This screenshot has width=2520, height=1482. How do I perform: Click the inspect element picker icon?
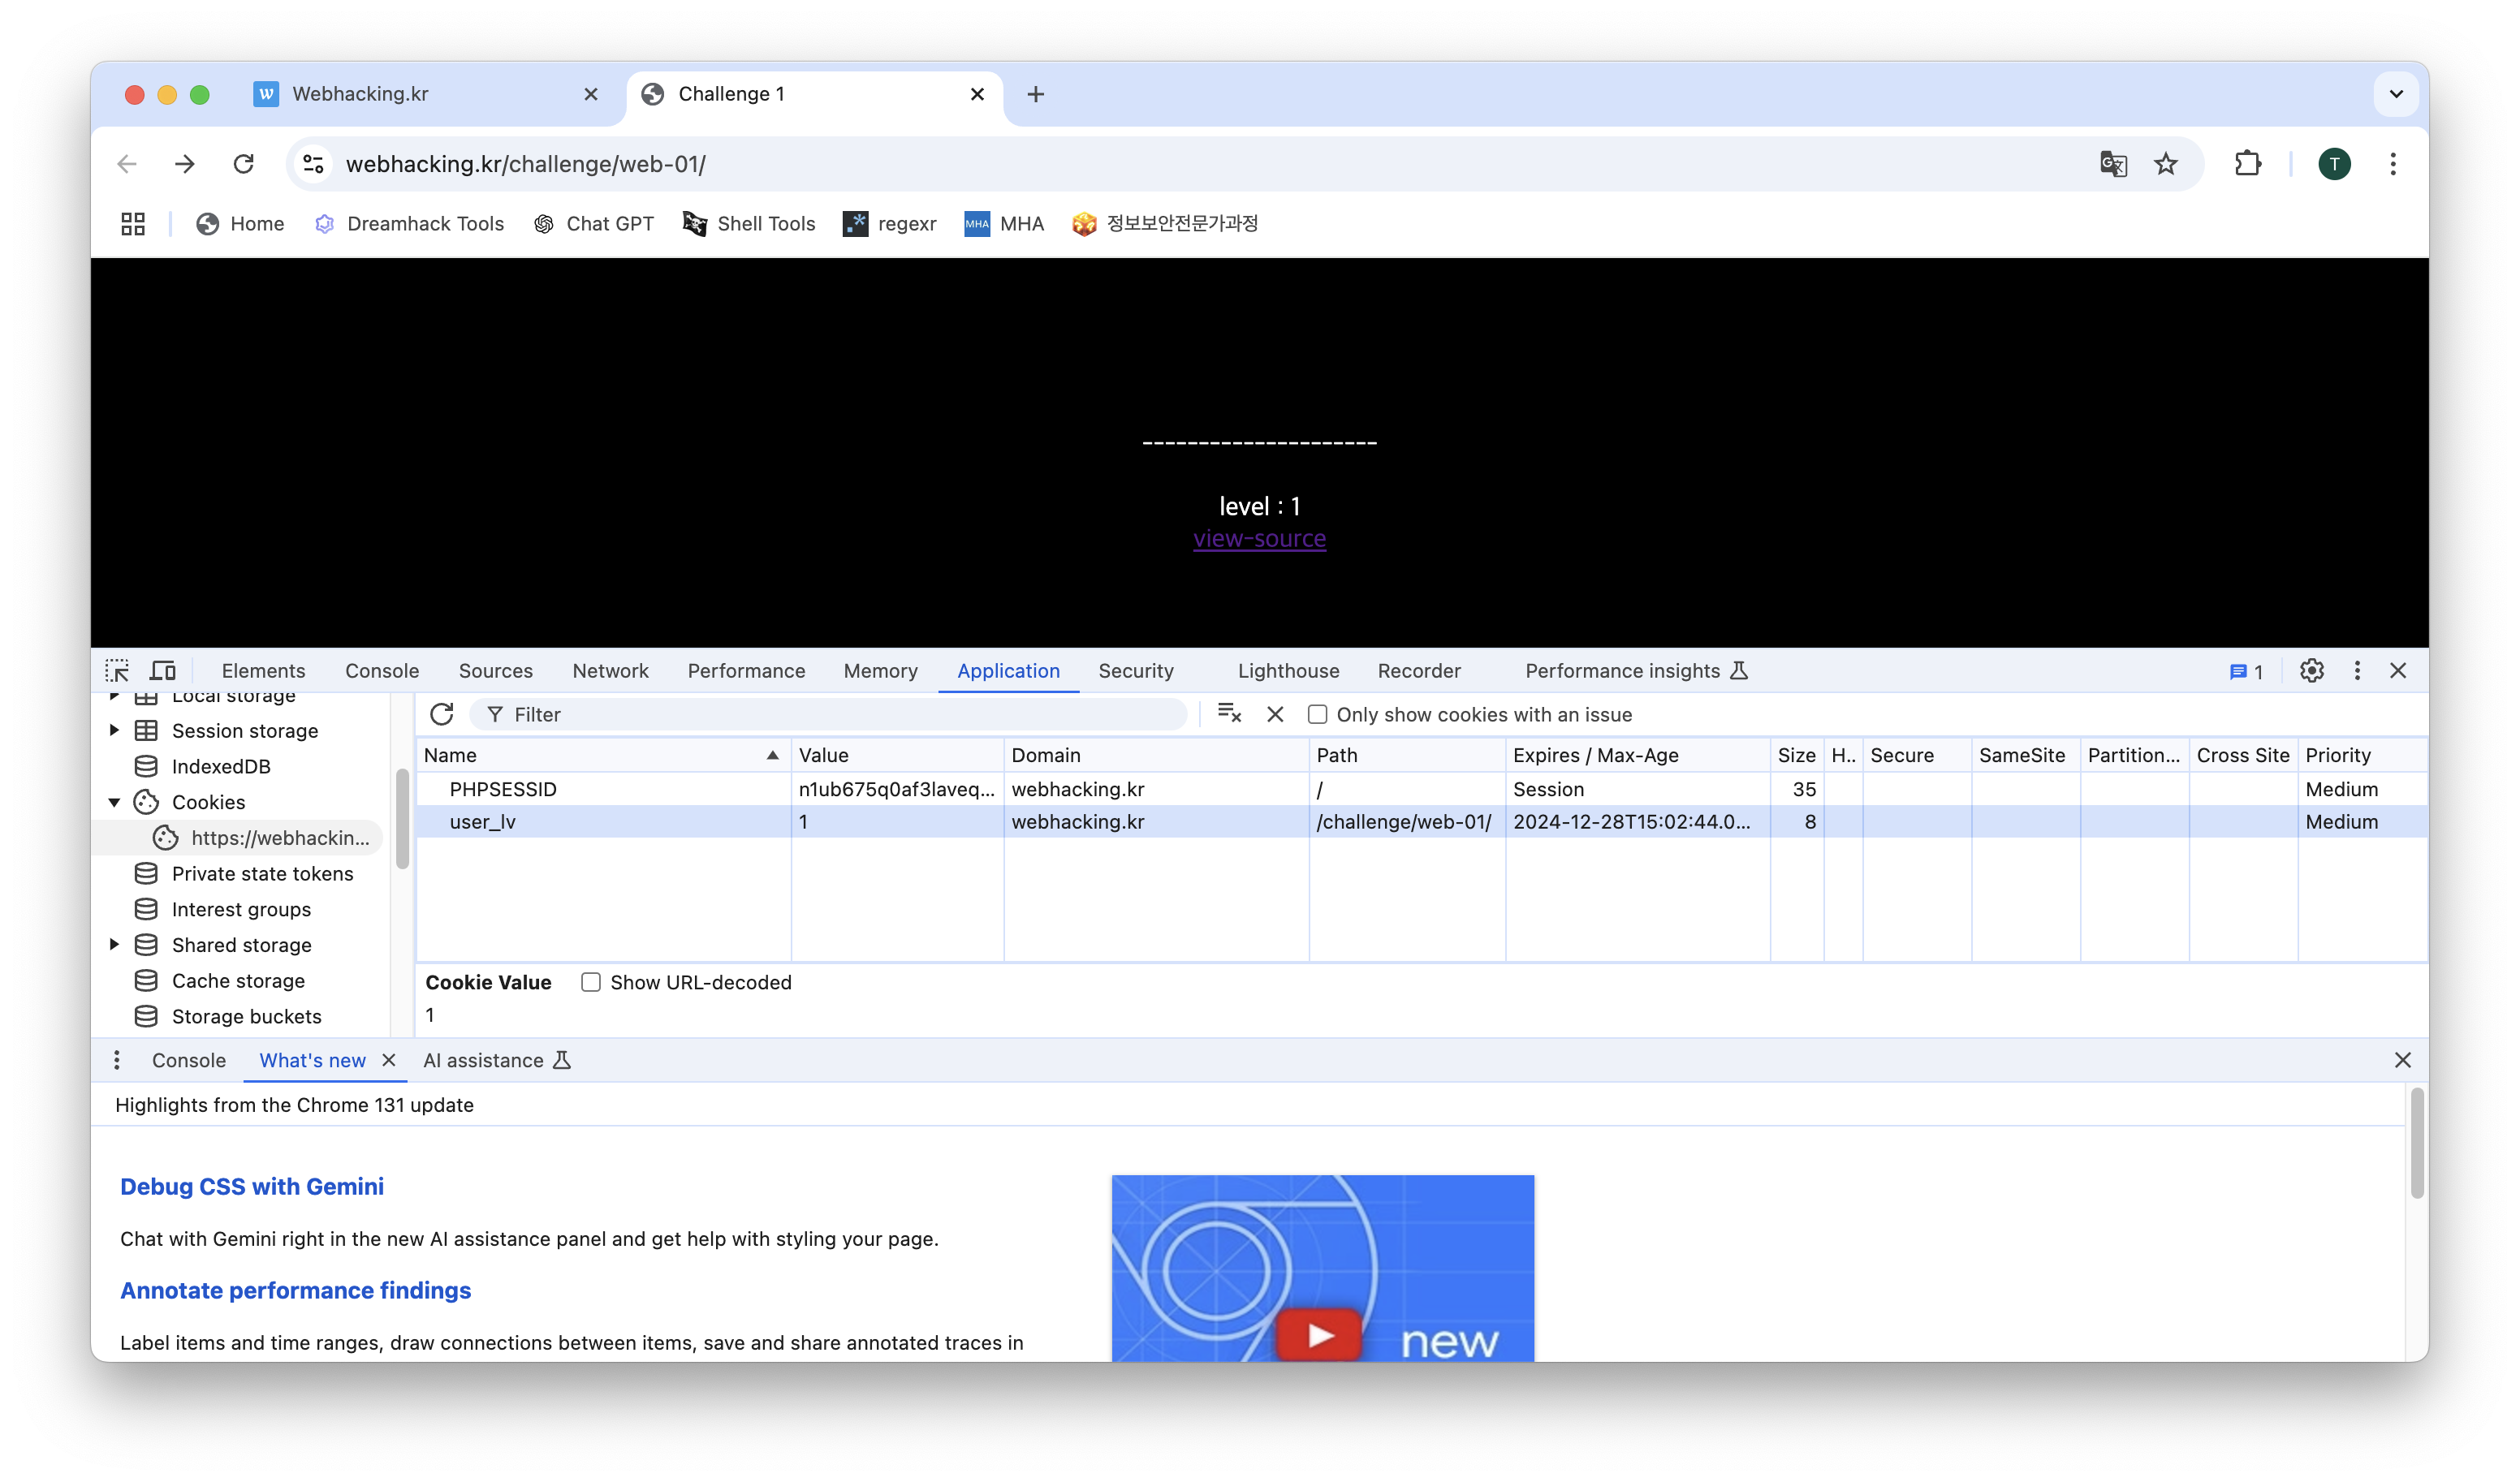tap(117, 670)
